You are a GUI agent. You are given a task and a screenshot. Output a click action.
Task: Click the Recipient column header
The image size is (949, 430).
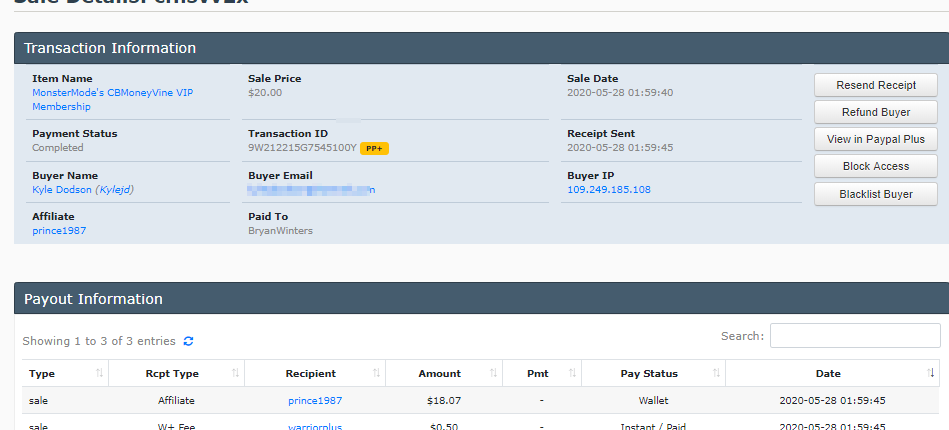pos(315,374)
